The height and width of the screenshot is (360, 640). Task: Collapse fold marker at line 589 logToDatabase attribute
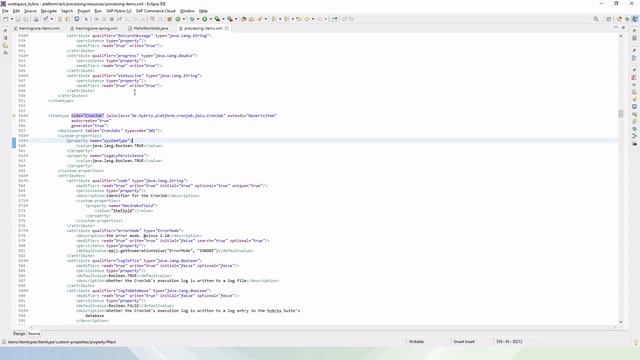[x=27, y=291]
